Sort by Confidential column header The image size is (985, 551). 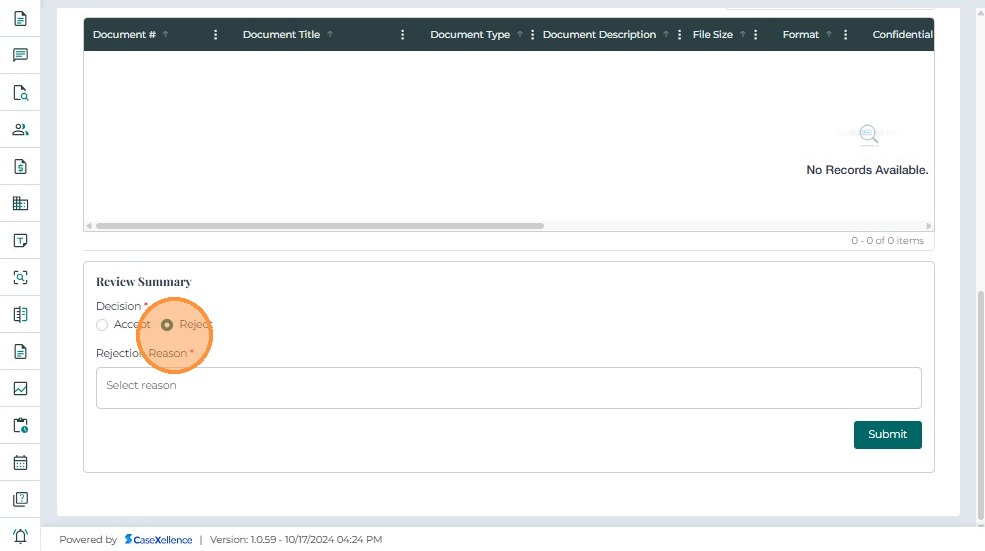pyautogui.click(x=902, y=35)
